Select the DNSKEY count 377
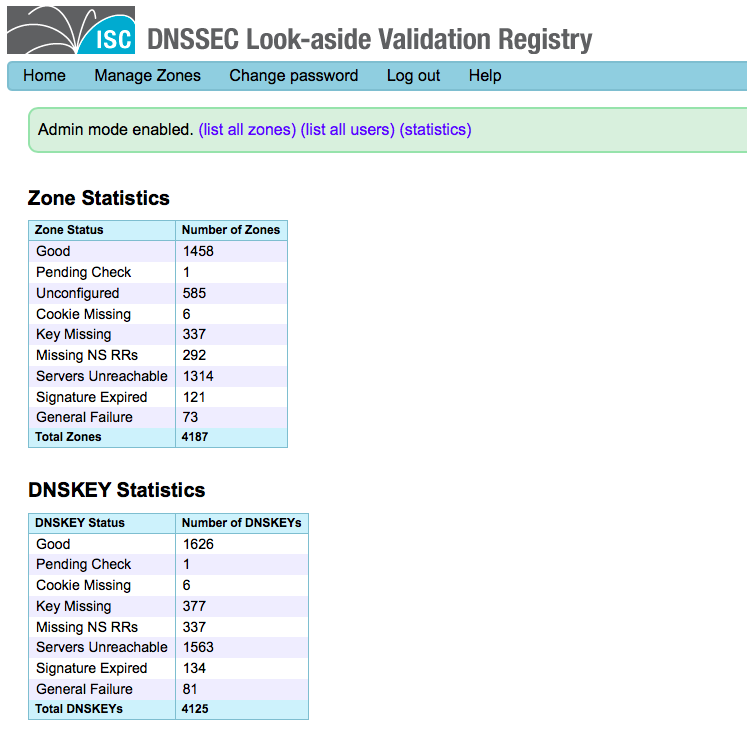Screen dimensions: 747x738 click(194, 607)
